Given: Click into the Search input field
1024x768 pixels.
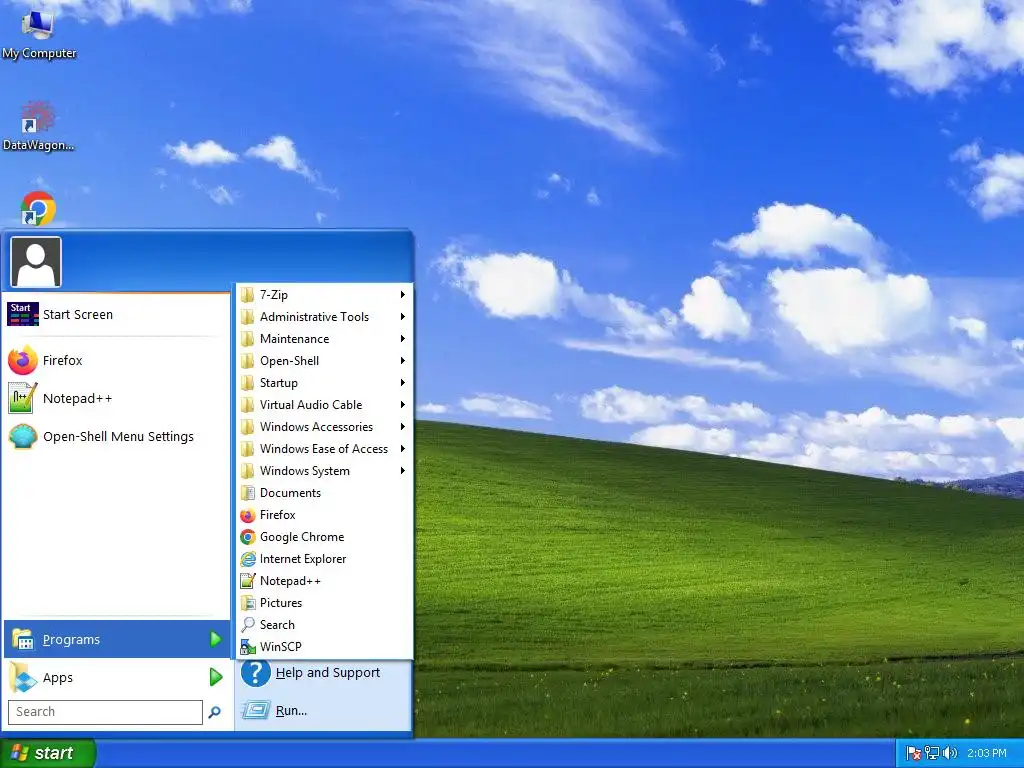Looking at the screenshot, I should (x=105, y=712).
